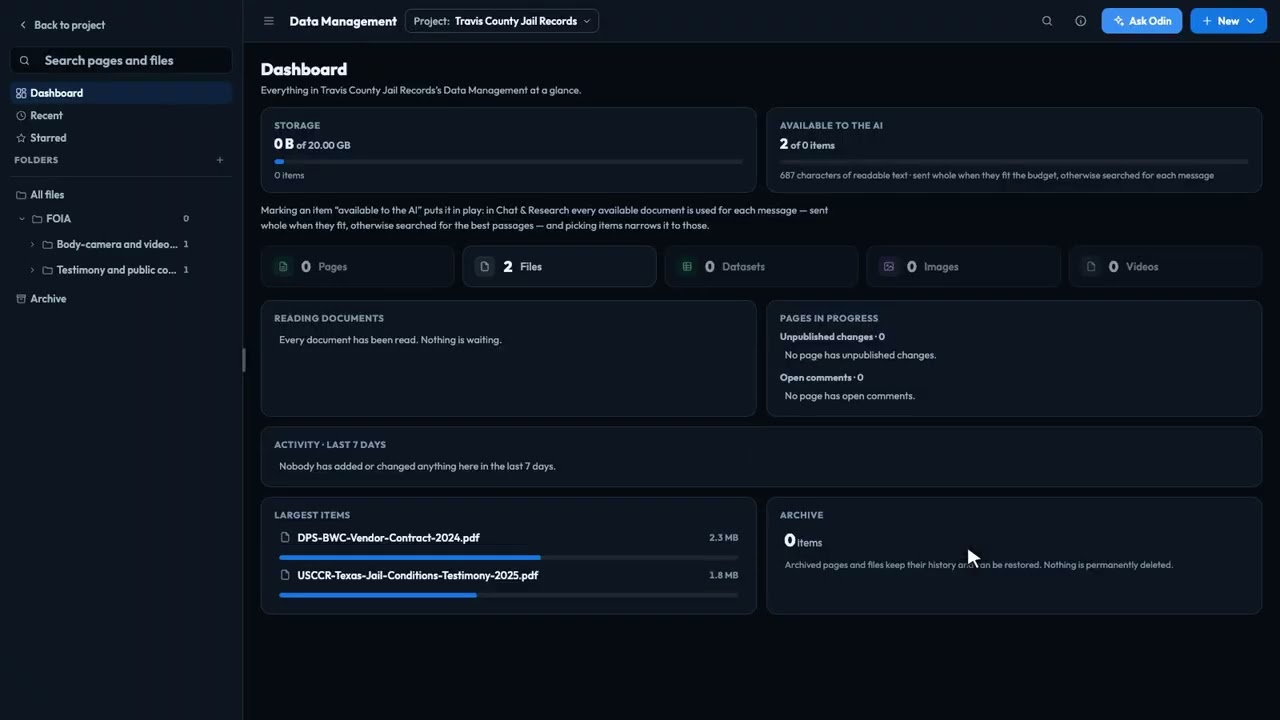Expand the Body-camera and video folder chevron
The image size is (1280, 720).
(x=32, y=245)
